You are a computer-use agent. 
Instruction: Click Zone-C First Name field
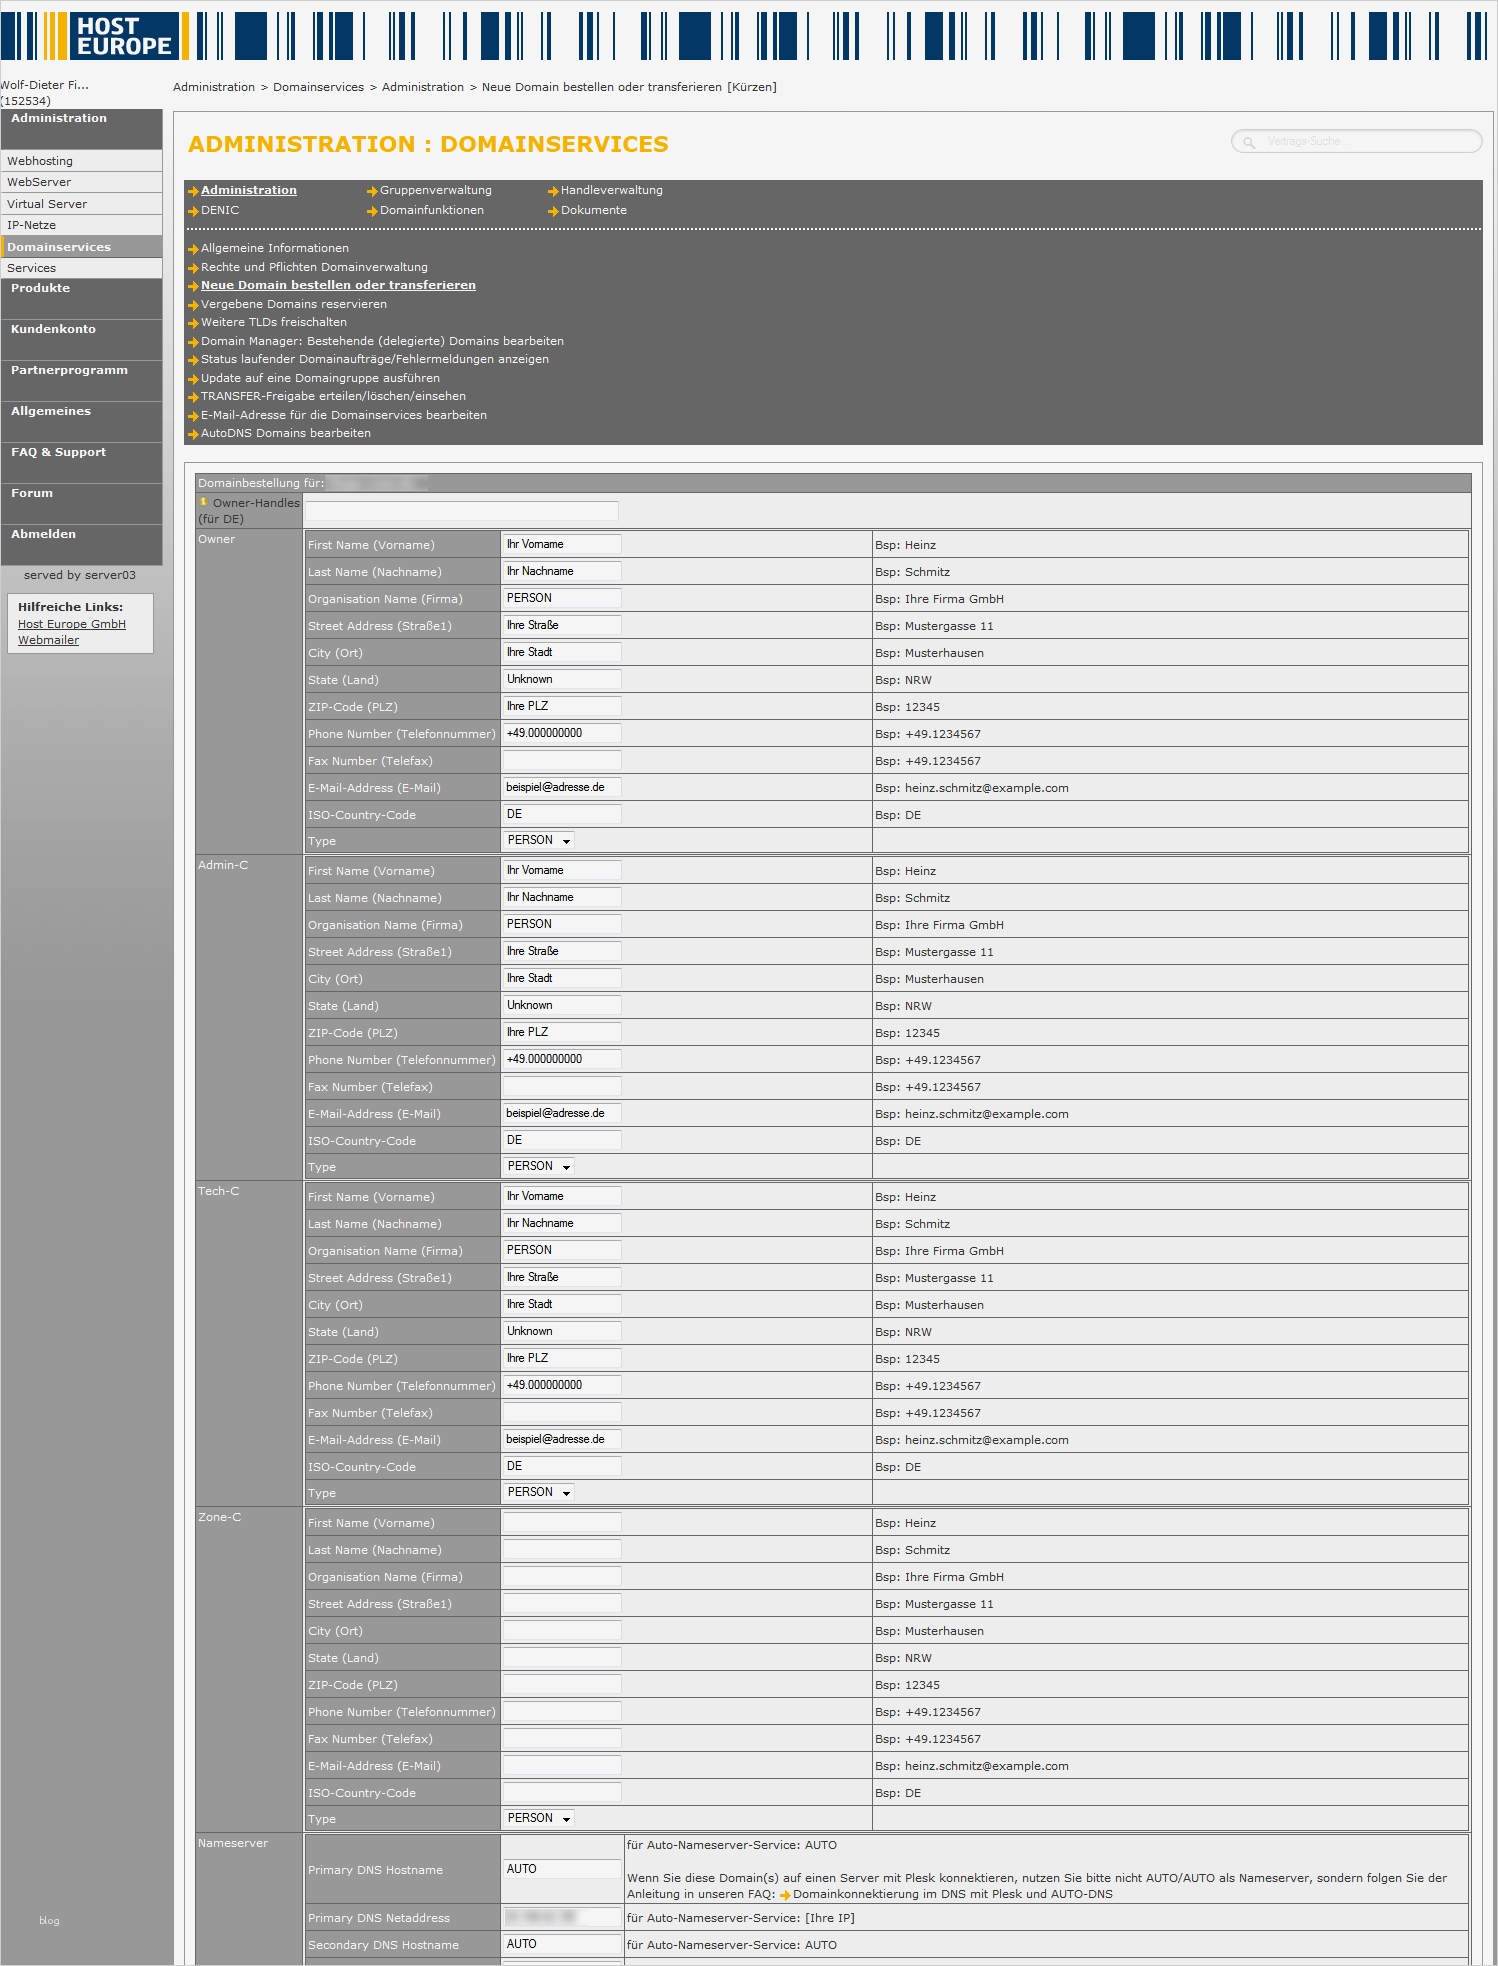pos(561,1522)
